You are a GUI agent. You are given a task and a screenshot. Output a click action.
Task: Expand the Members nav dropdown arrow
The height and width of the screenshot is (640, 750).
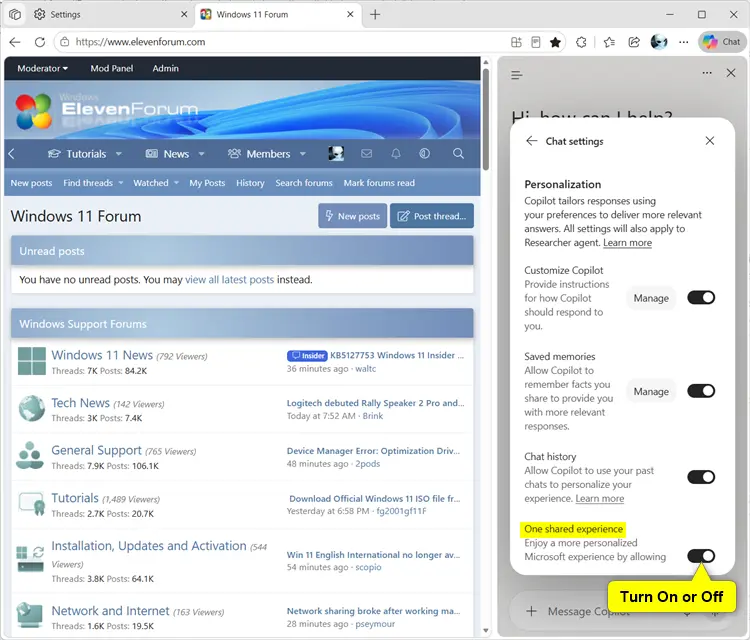(x=303, y=154)
